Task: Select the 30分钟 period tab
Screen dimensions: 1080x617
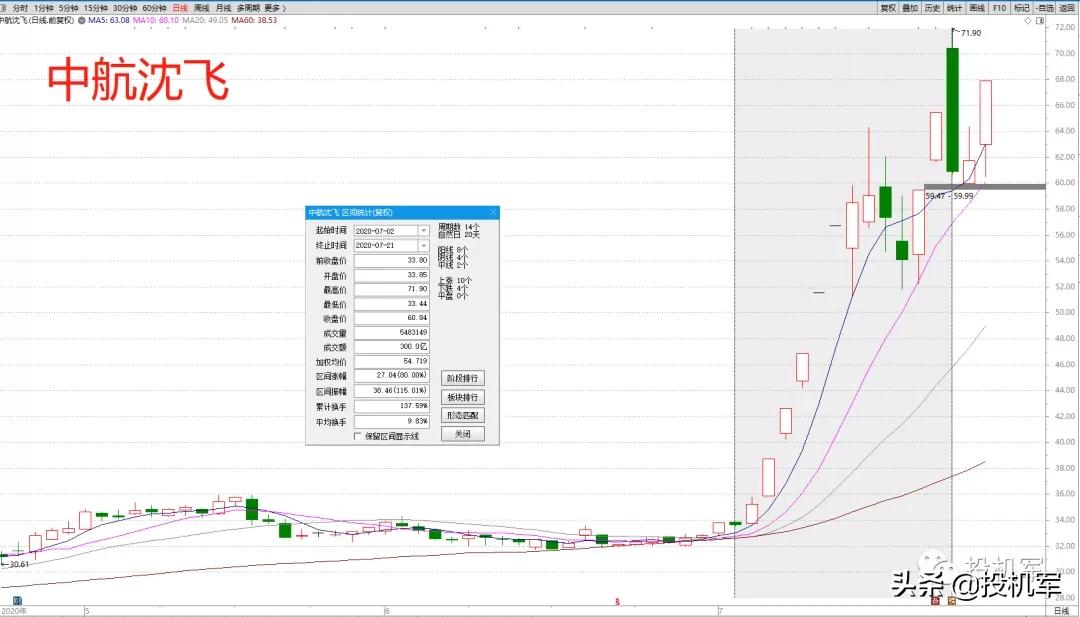Action: [125, 8]
